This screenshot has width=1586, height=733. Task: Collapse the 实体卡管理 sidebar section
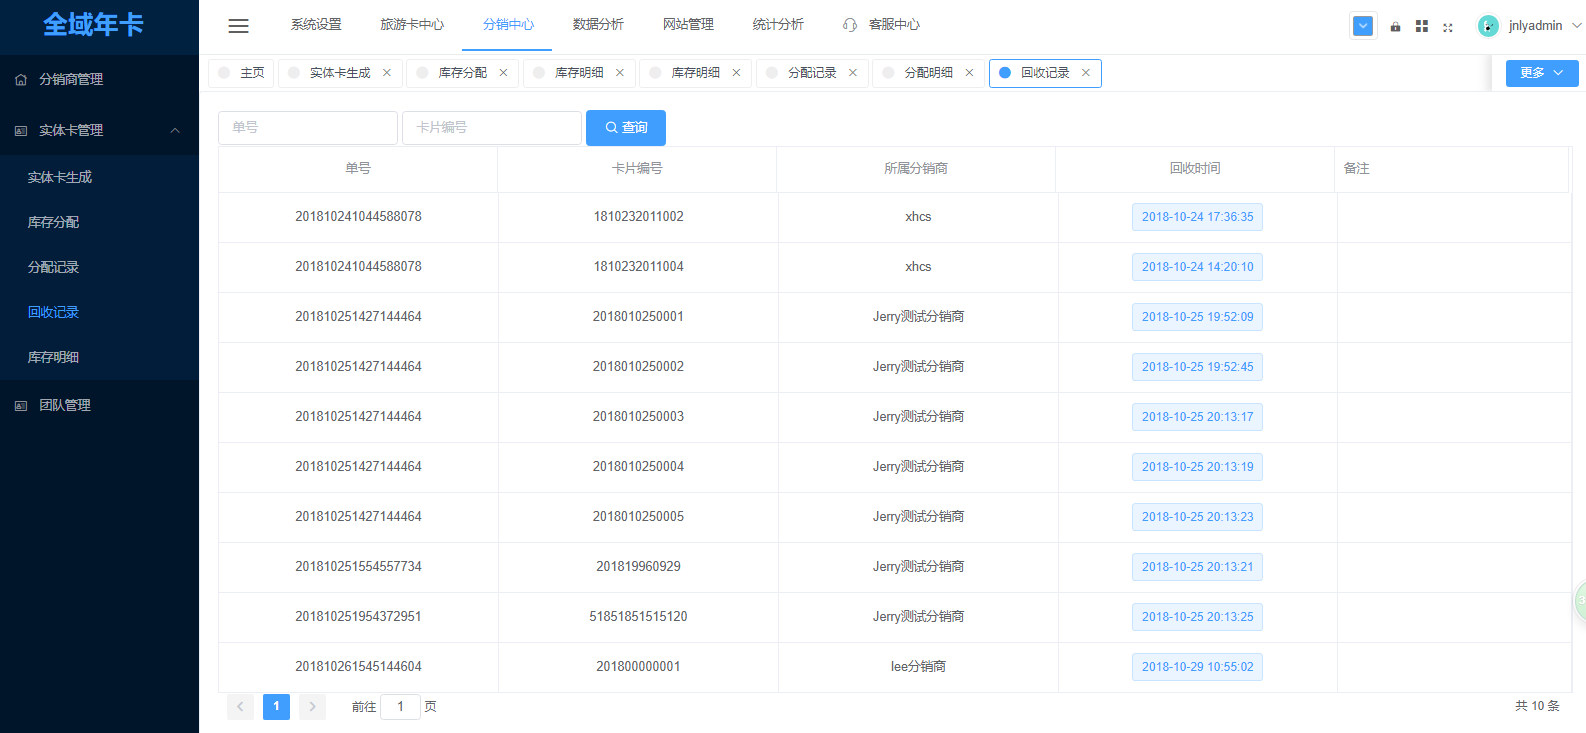pyautogui.click(x=175, y=131)
